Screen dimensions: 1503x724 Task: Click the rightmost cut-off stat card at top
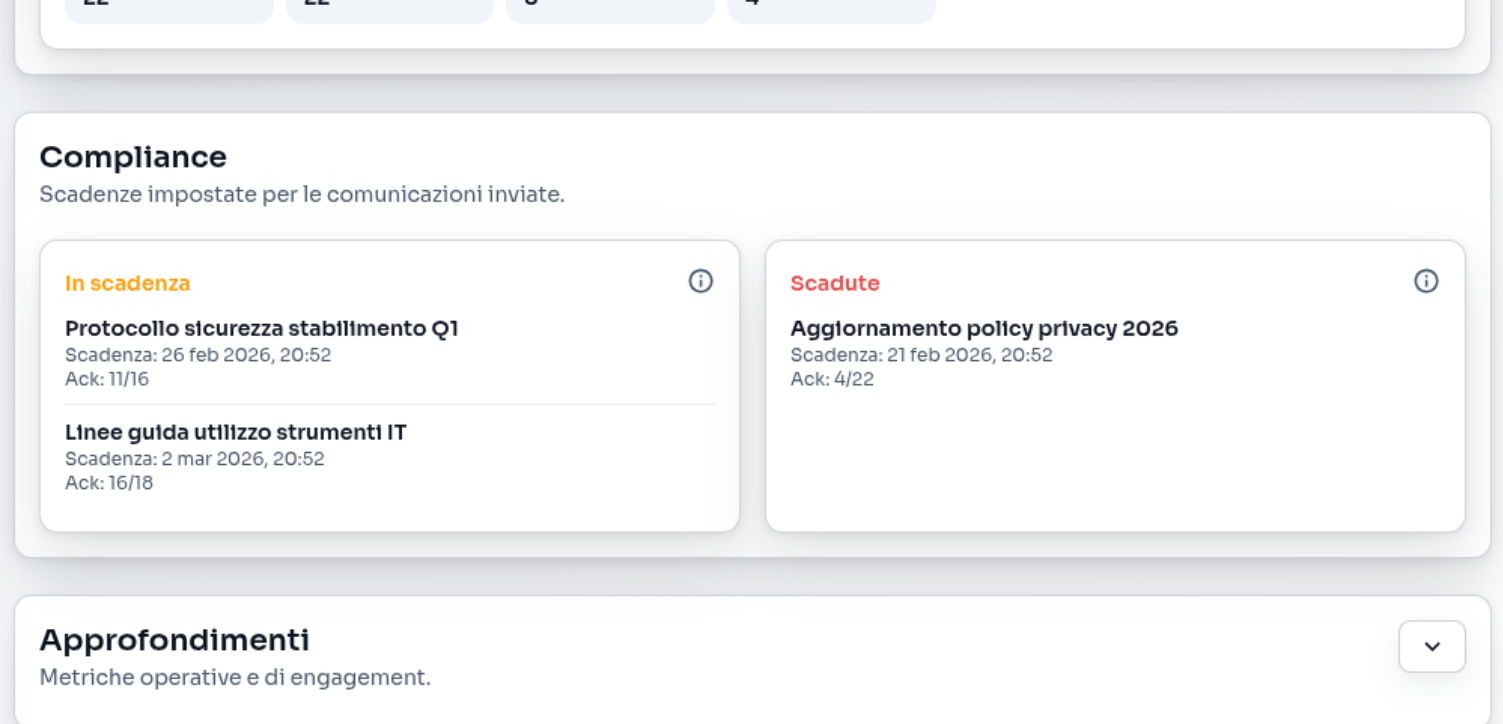831,9
